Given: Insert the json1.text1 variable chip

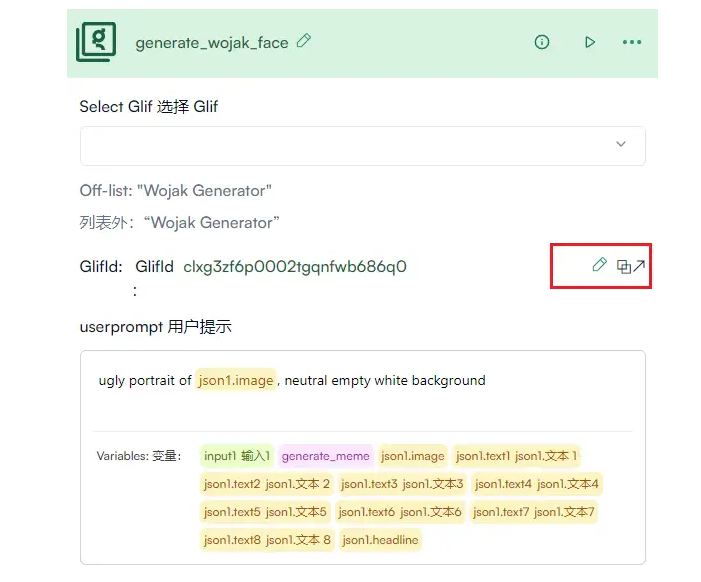Looking at the screenshot, I should (516, 456).
